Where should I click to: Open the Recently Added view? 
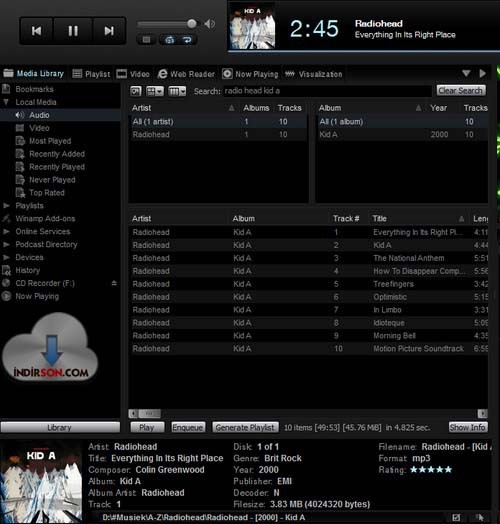point(57,154)
